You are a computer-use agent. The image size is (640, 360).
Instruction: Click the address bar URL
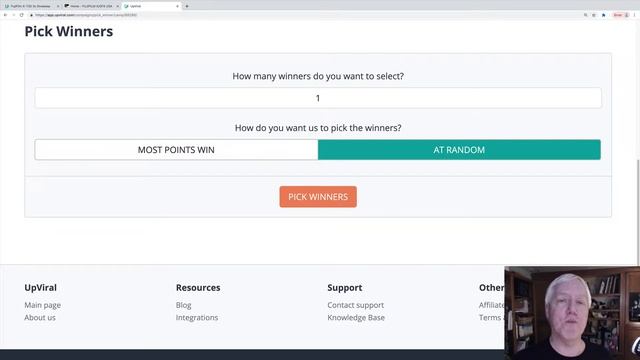[x=86, y=15]
